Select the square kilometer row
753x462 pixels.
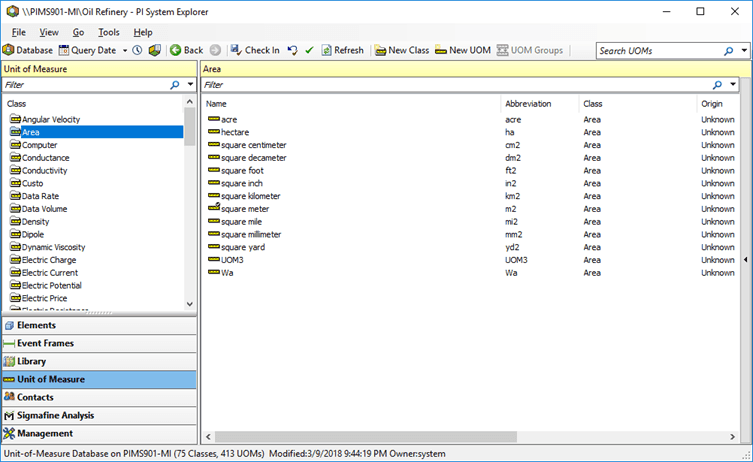(250, 196)
